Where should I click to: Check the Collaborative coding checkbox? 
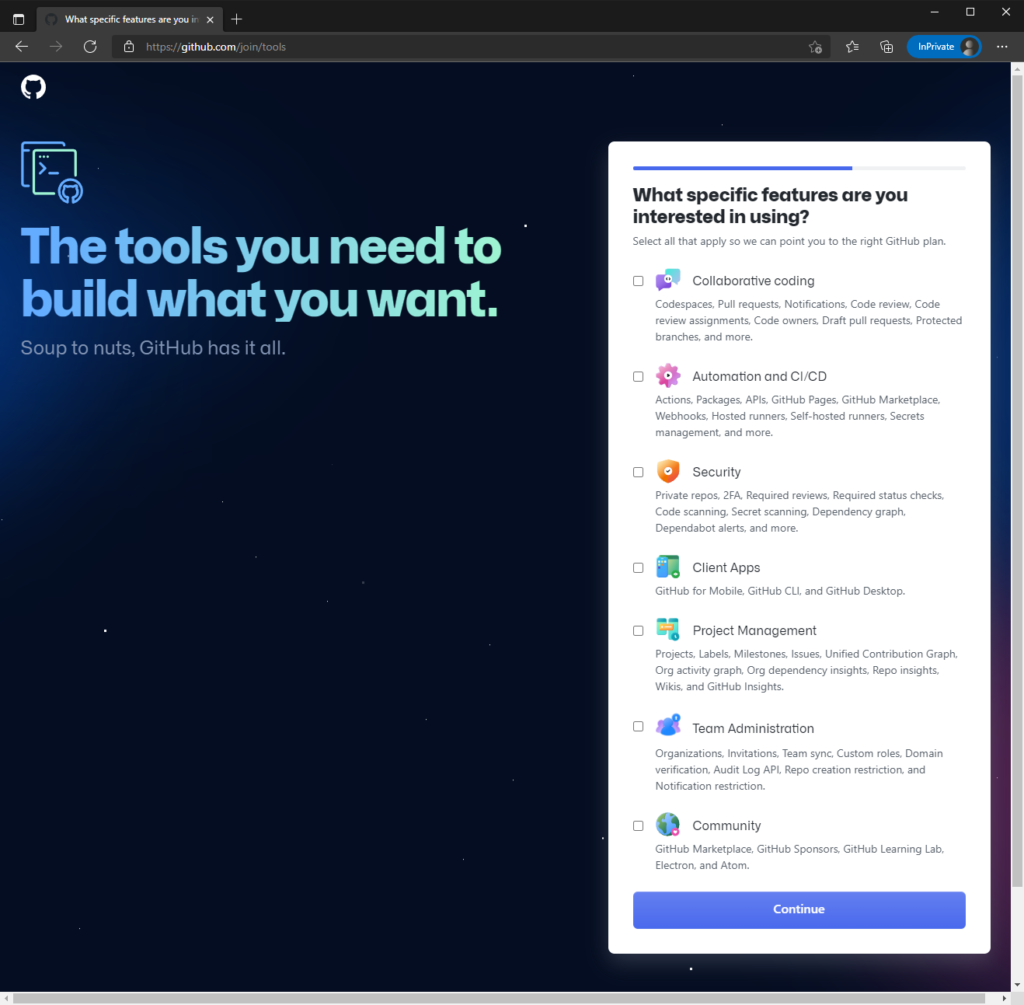pyautogui.click(x=638, y=281)
